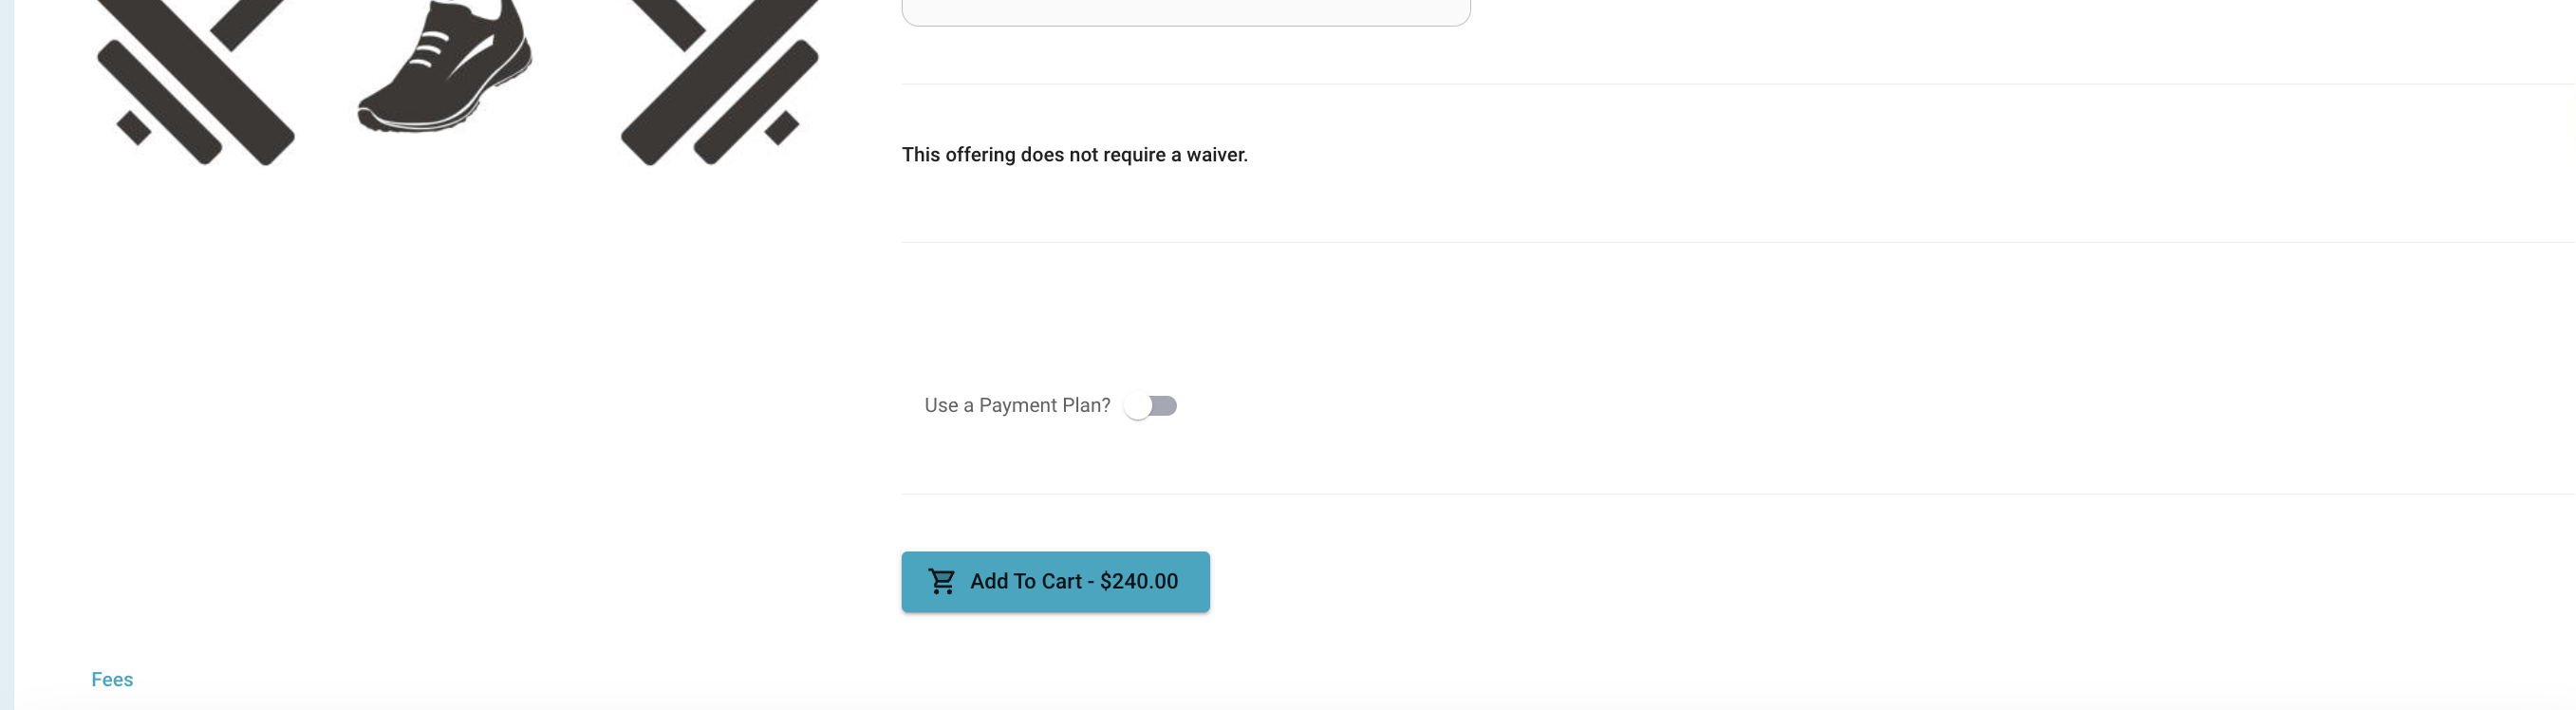Click the small square end of the right dumbbell
This screenshot has height=710, width=2576.
782,128
